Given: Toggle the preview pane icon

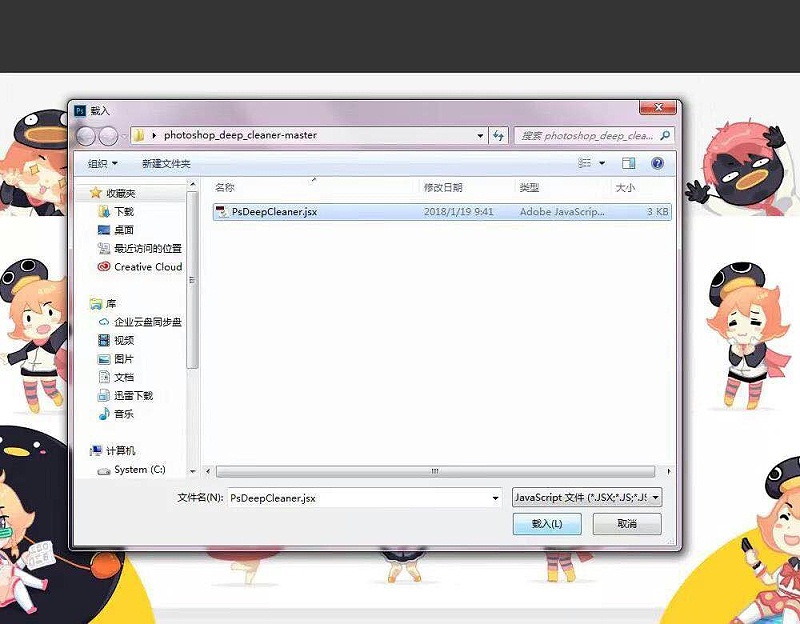Looking at the screenshot, I should pyautogui.click(x=628, y=163).
